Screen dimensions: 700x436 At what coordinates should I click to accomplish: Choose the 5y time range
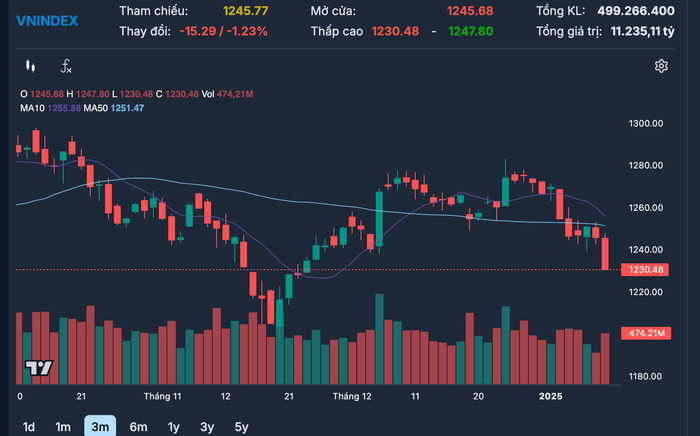click(242, 427)
